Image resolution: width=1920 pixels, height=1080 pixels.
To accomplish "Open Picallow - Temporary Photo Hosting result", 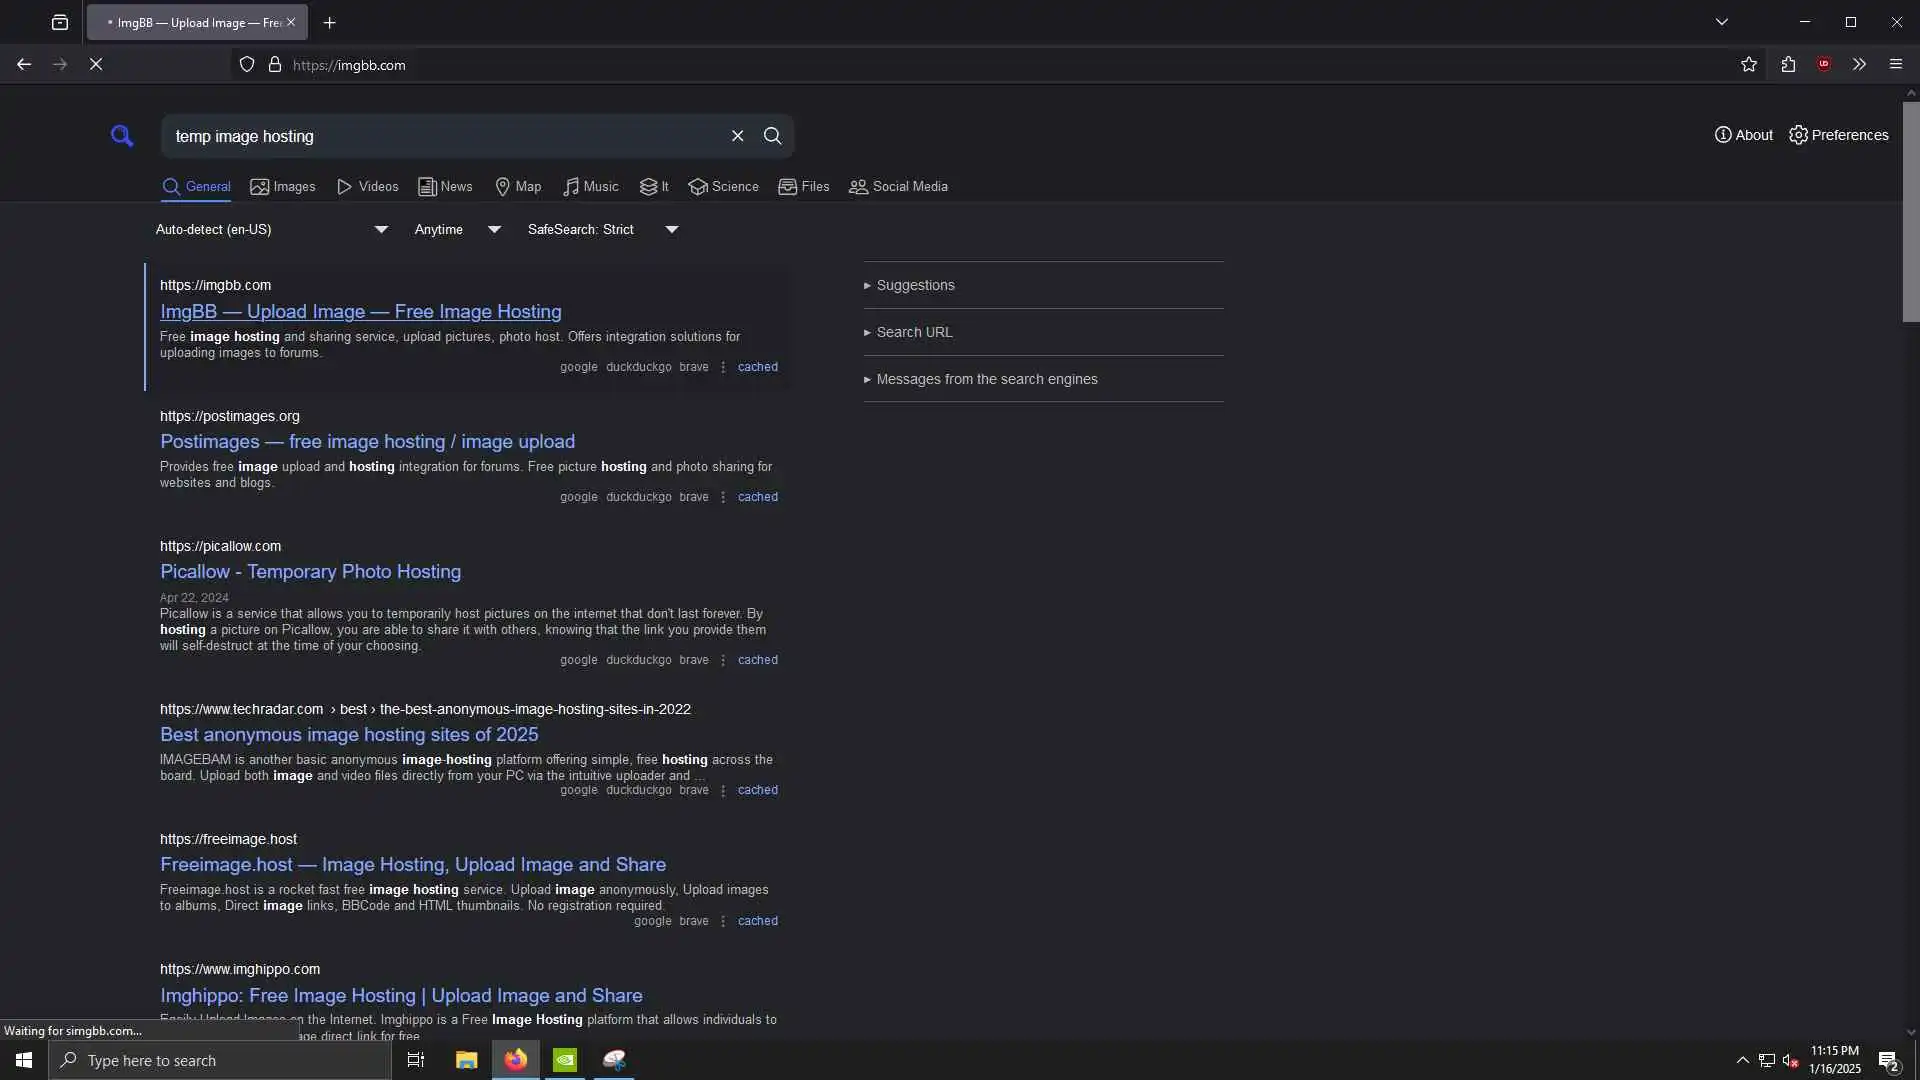I will [310, 572].
